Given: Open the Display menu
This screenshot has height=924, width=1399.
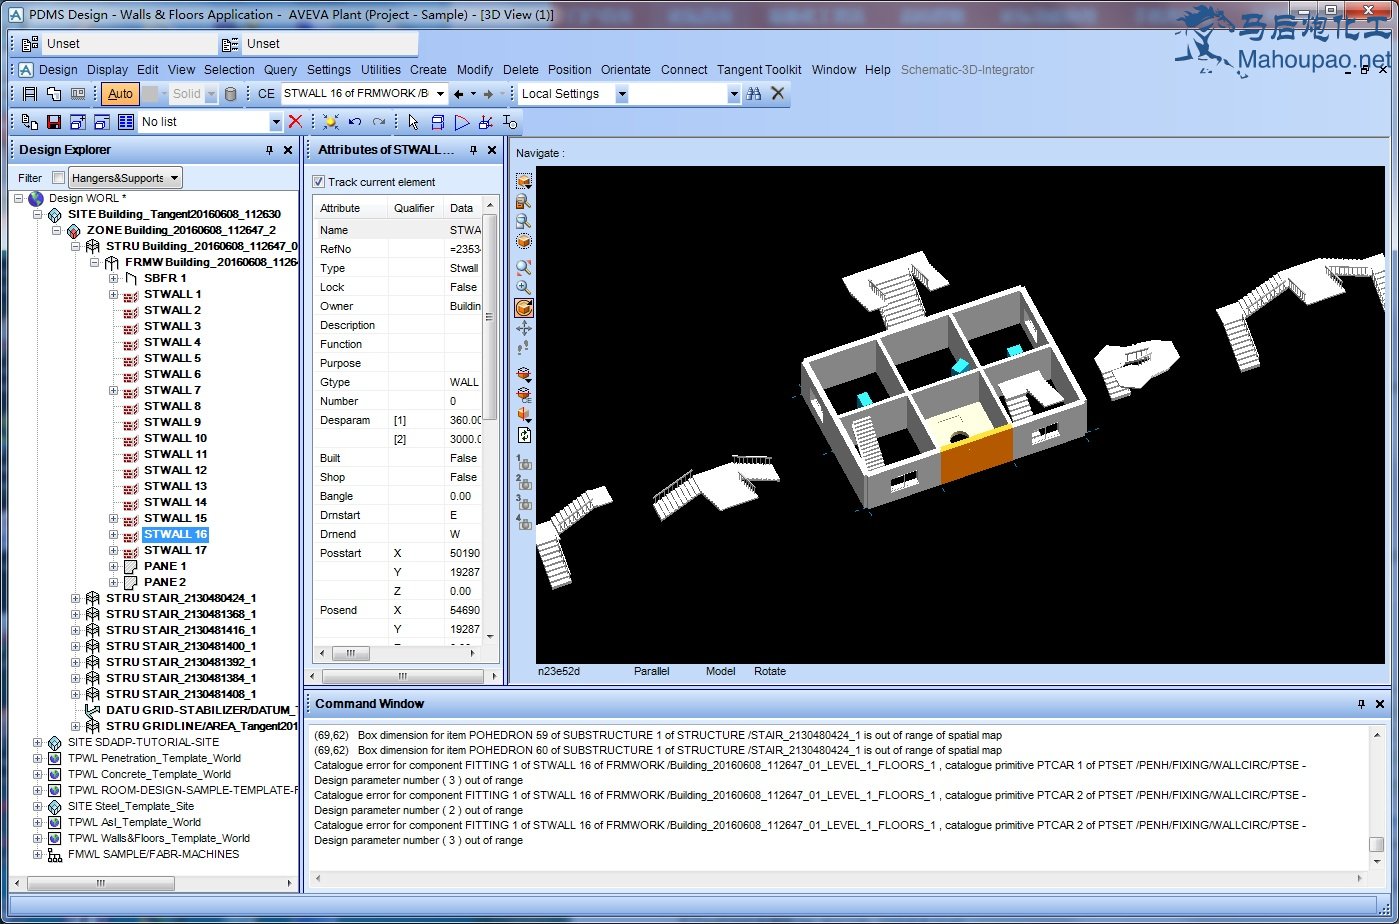Looking at the screenshot, I should [x=107, y=69].
